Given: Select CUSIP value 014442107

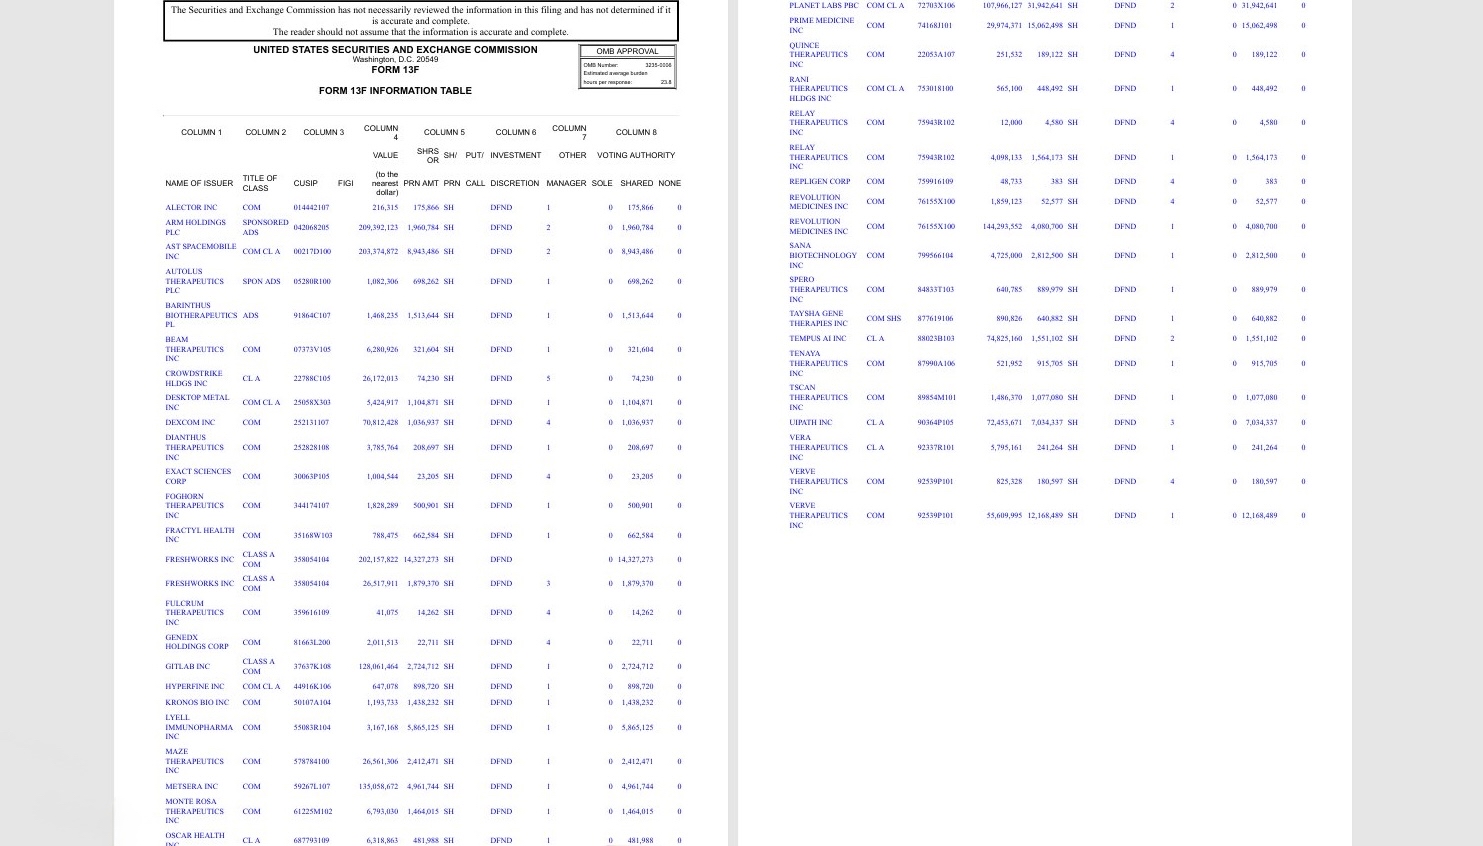Looking at the screenshot, I should (x=311, y=208).
